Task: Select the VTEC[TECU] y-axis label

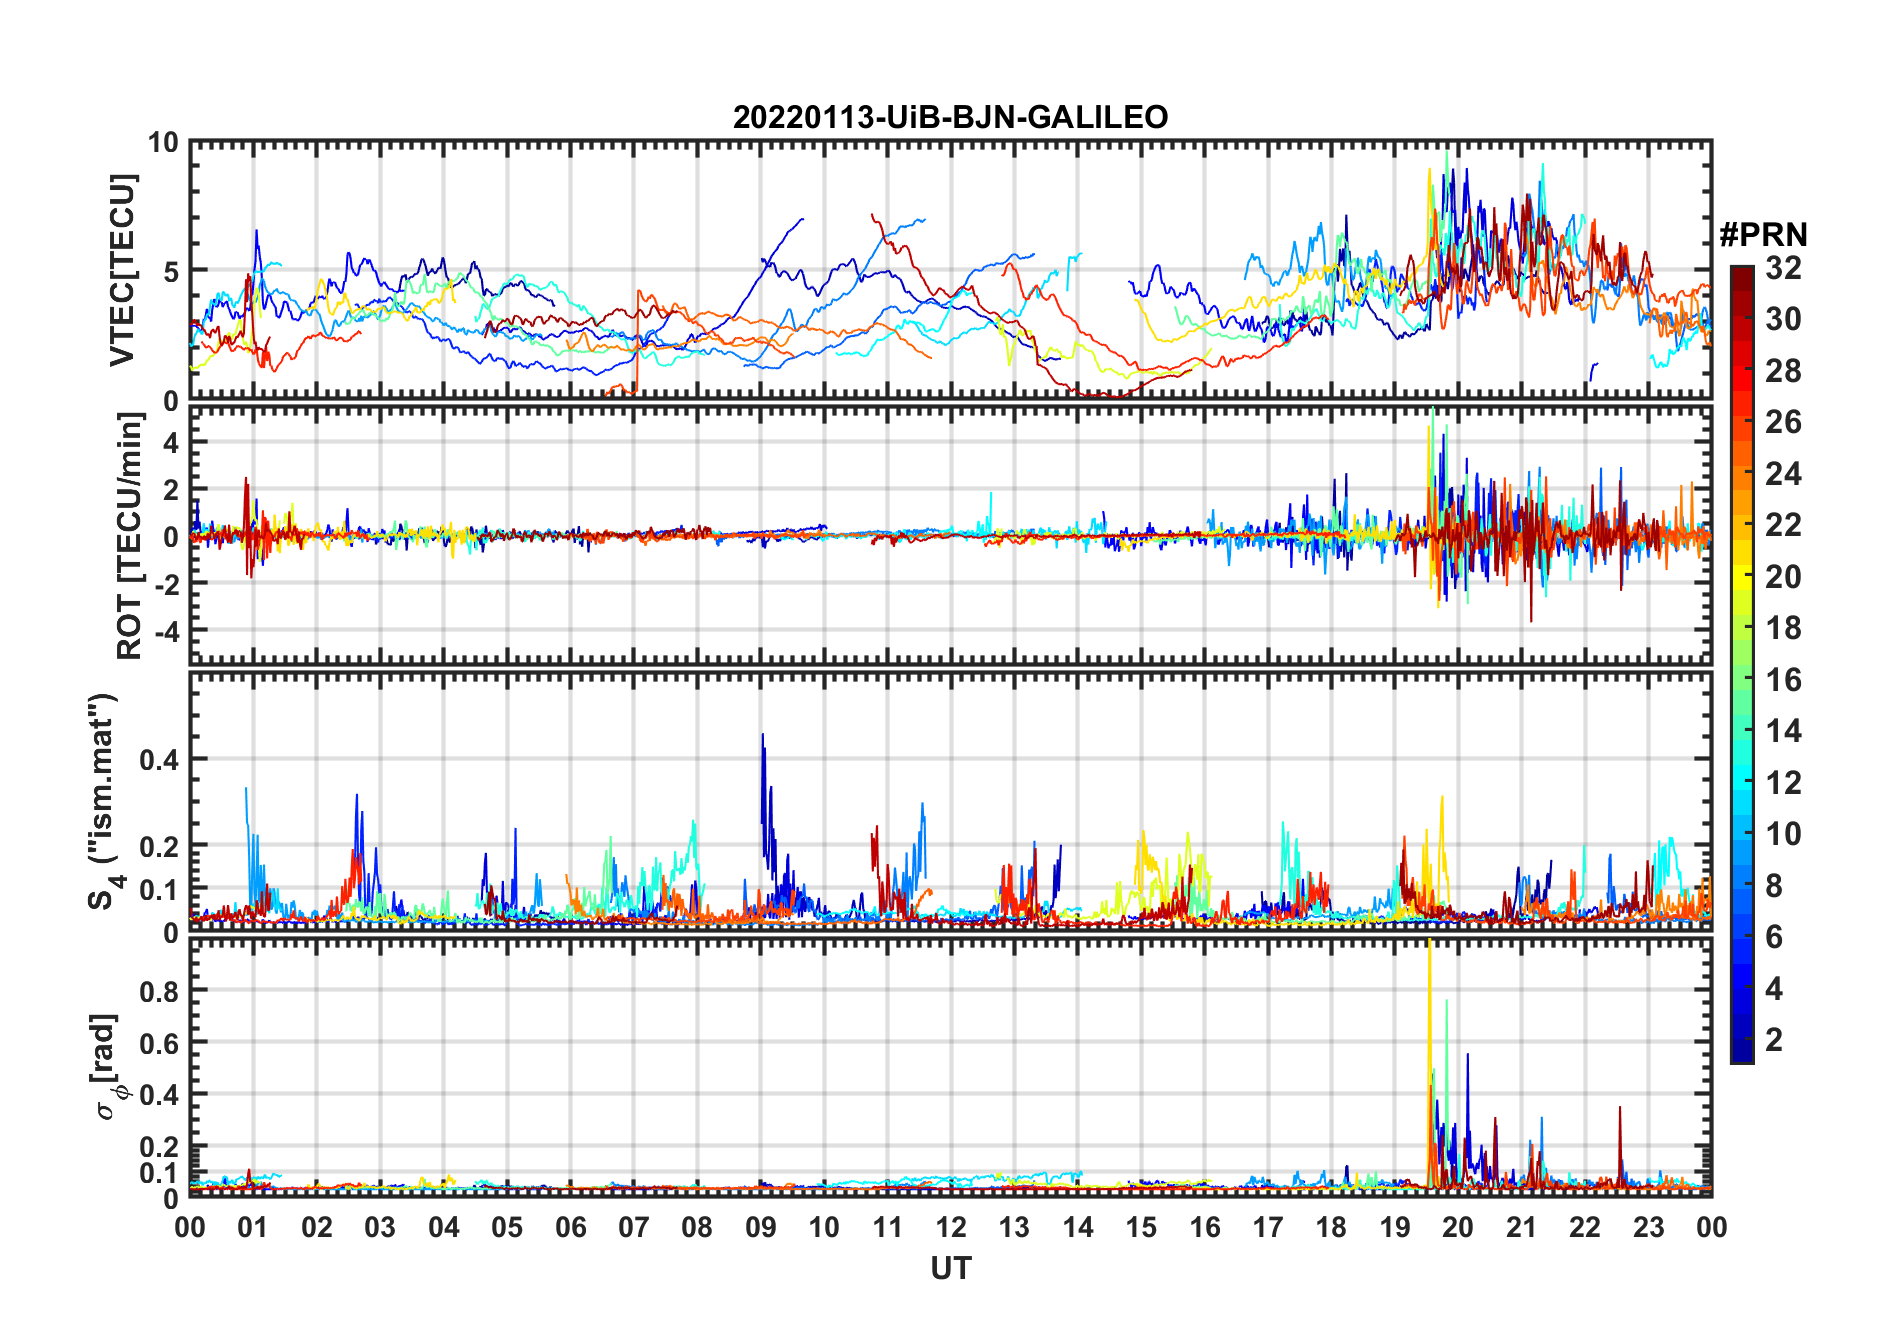Action: (x=122, y=270)
